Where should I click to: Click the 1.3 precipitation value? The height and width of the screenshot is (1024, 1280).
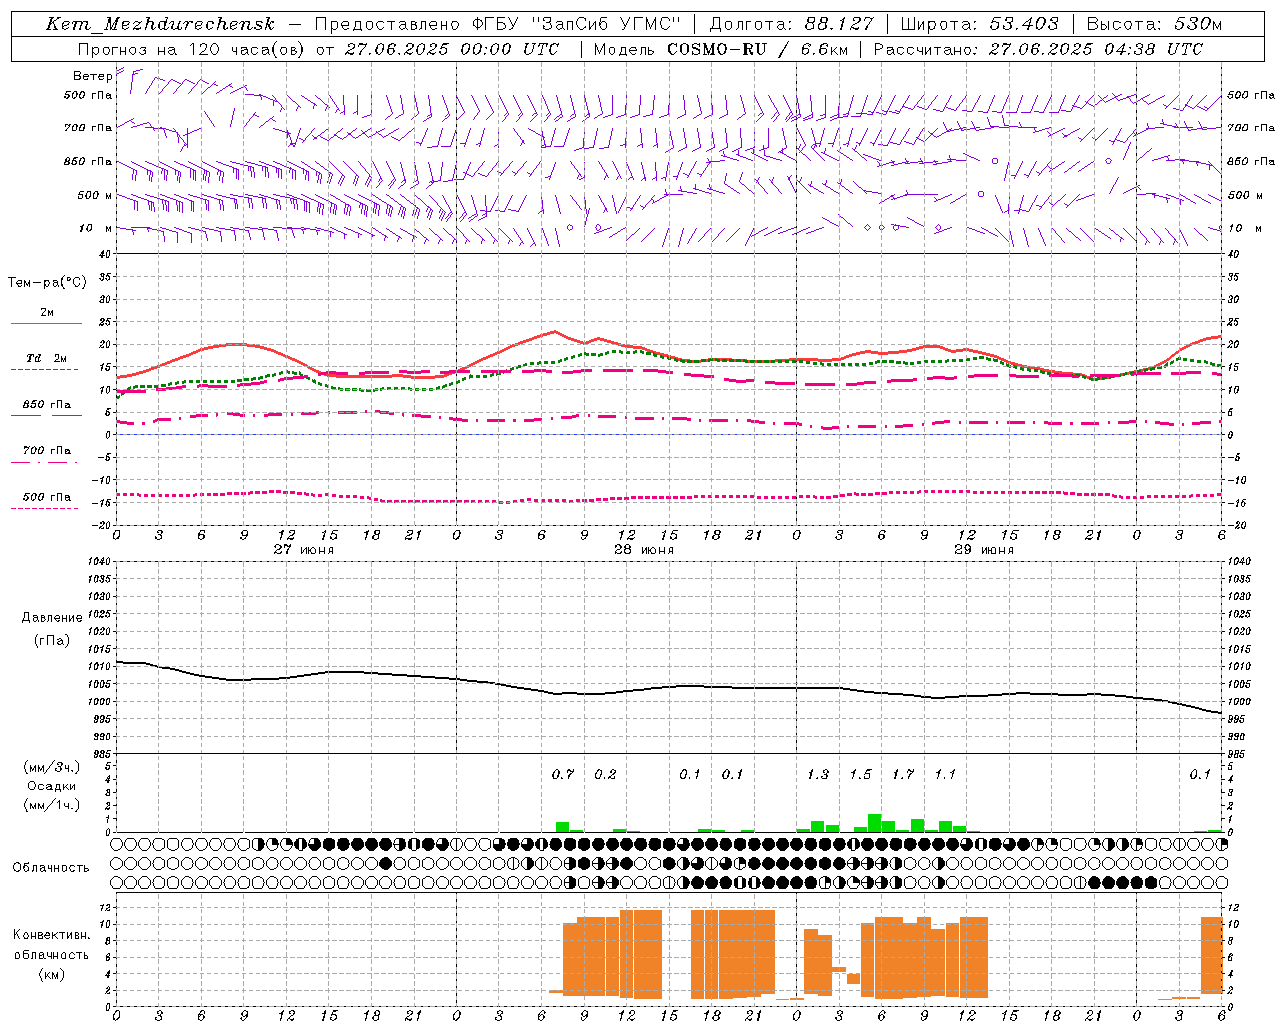click(818, 774)
